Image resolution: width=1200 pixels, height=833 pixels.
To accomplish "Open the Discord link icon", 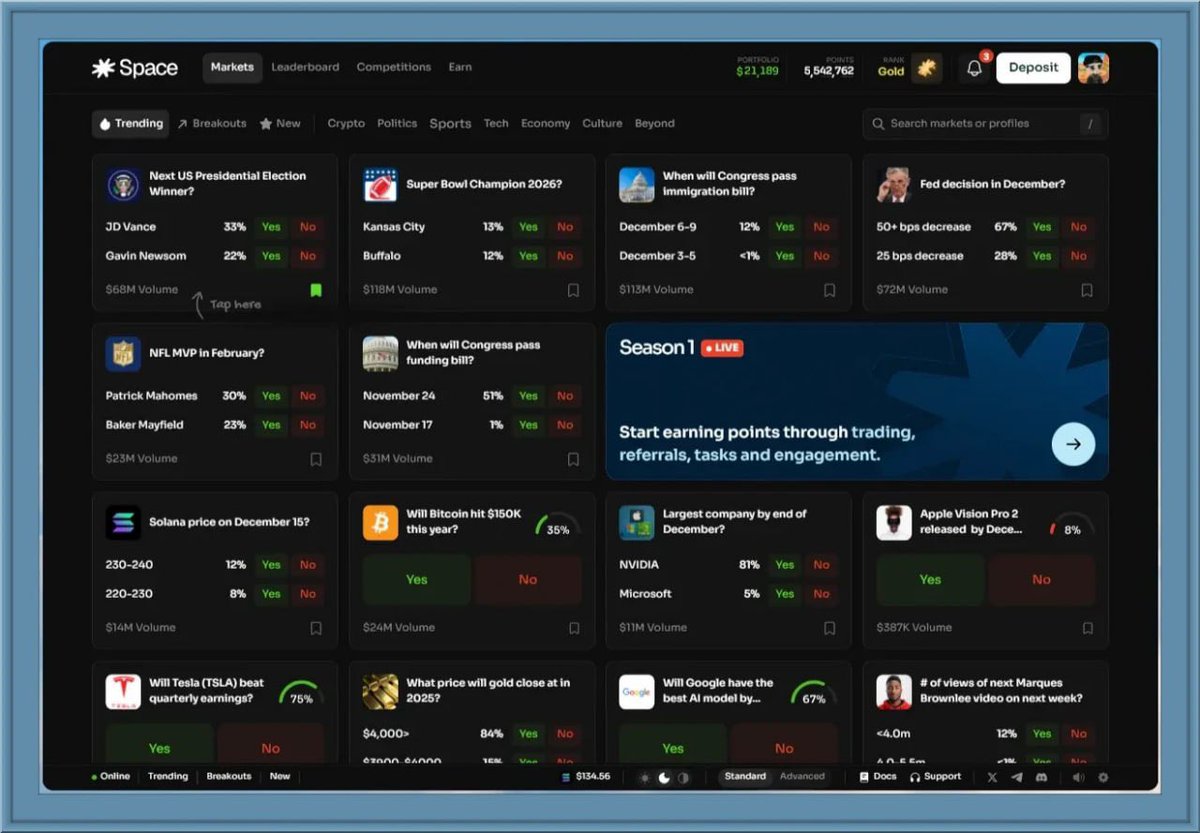I will pyautogui.click(x=1041, y=777).
